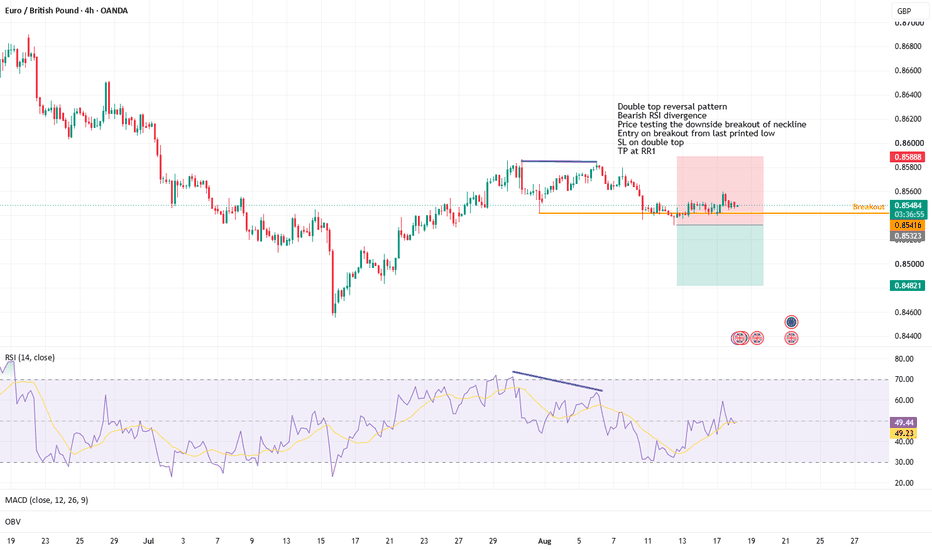Open the middle UK flag economic event icon
Screen dimensions: 932x550
tap(757, 338)
